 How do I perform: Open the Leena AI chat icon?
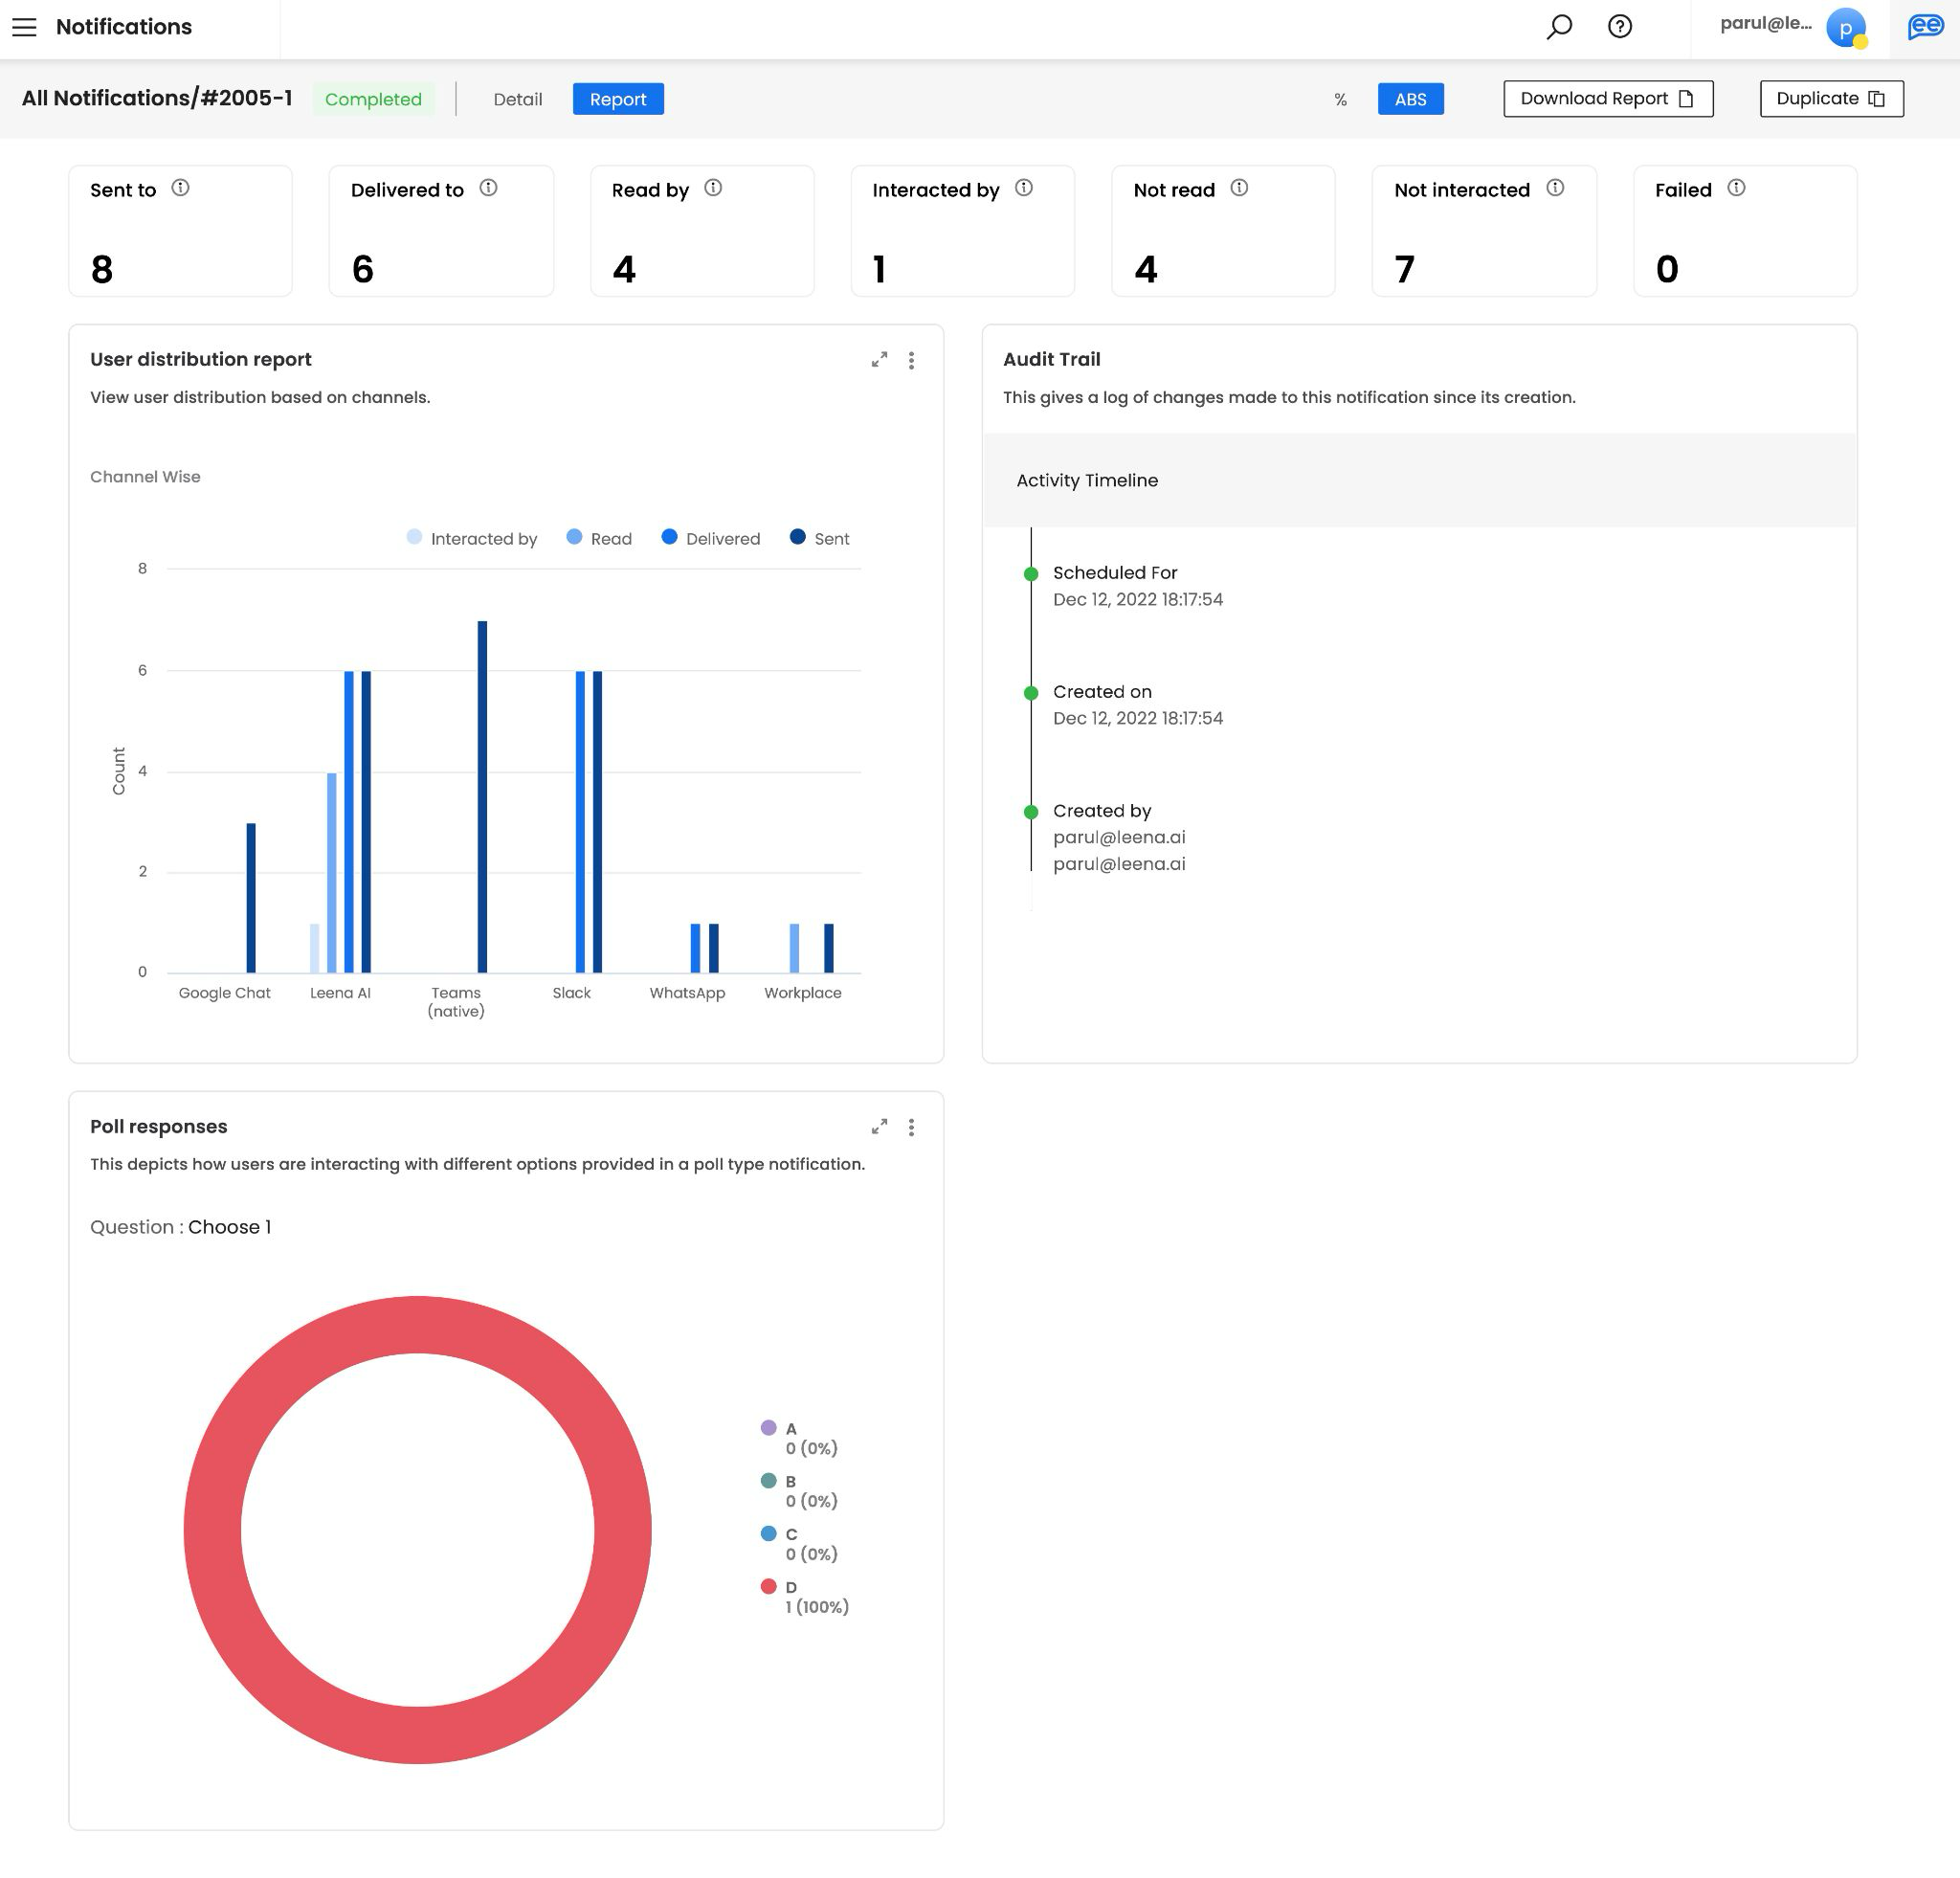coord(1925,27)
